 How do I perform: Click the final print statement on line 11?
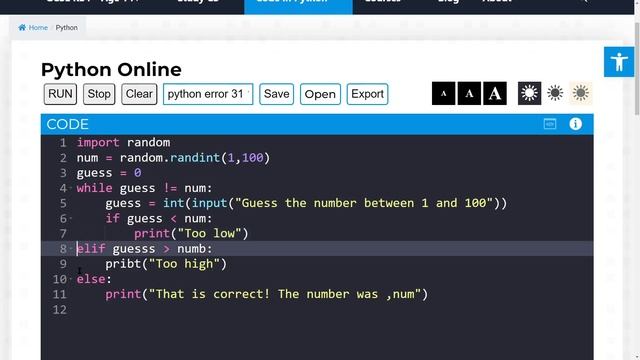[267, 294]
